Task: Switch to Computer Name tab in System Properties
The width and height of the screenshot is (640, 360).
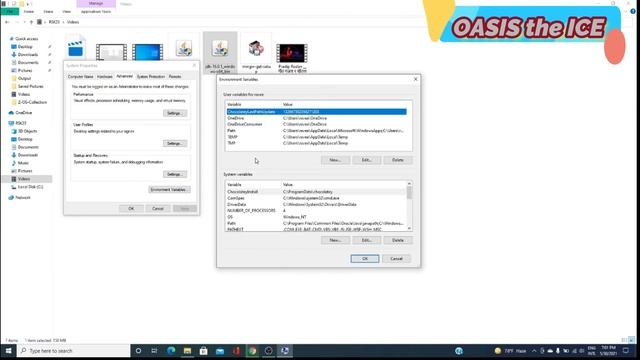Action: tap(80, 77)
